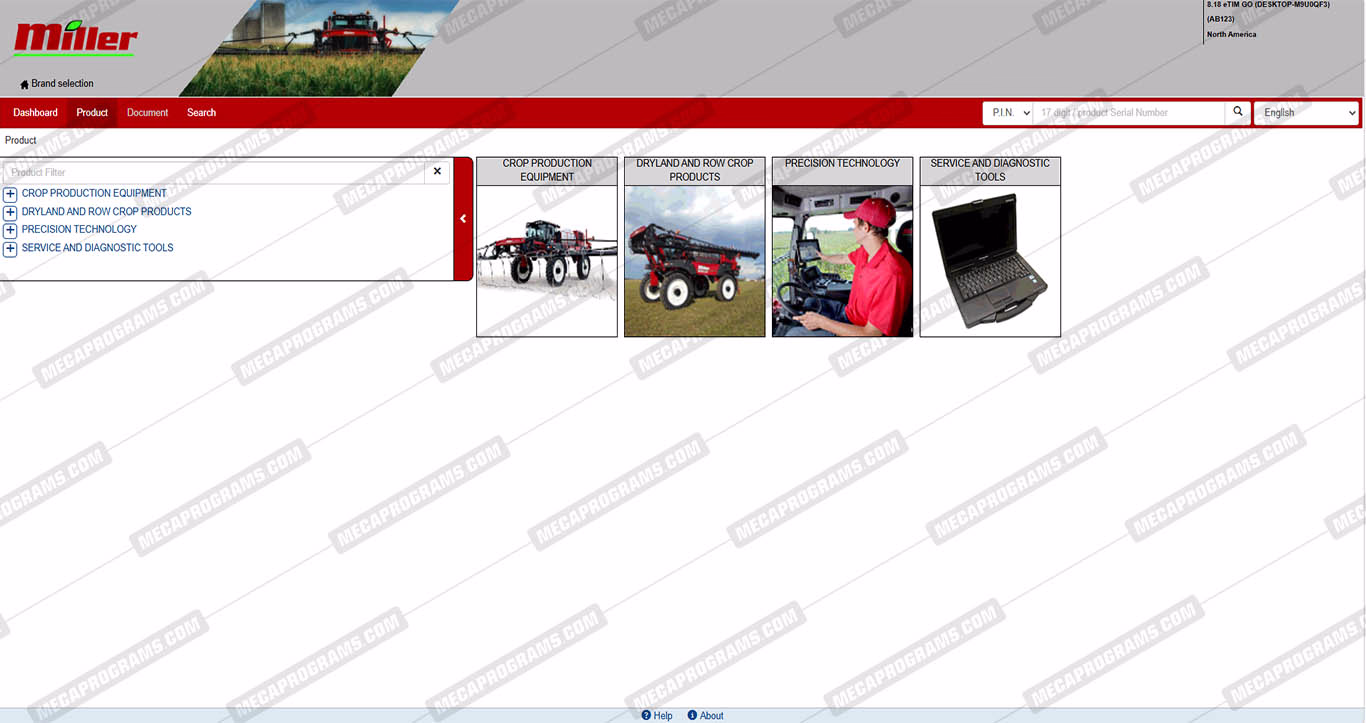Open the Precision Technology thumbnail tile

842,260
